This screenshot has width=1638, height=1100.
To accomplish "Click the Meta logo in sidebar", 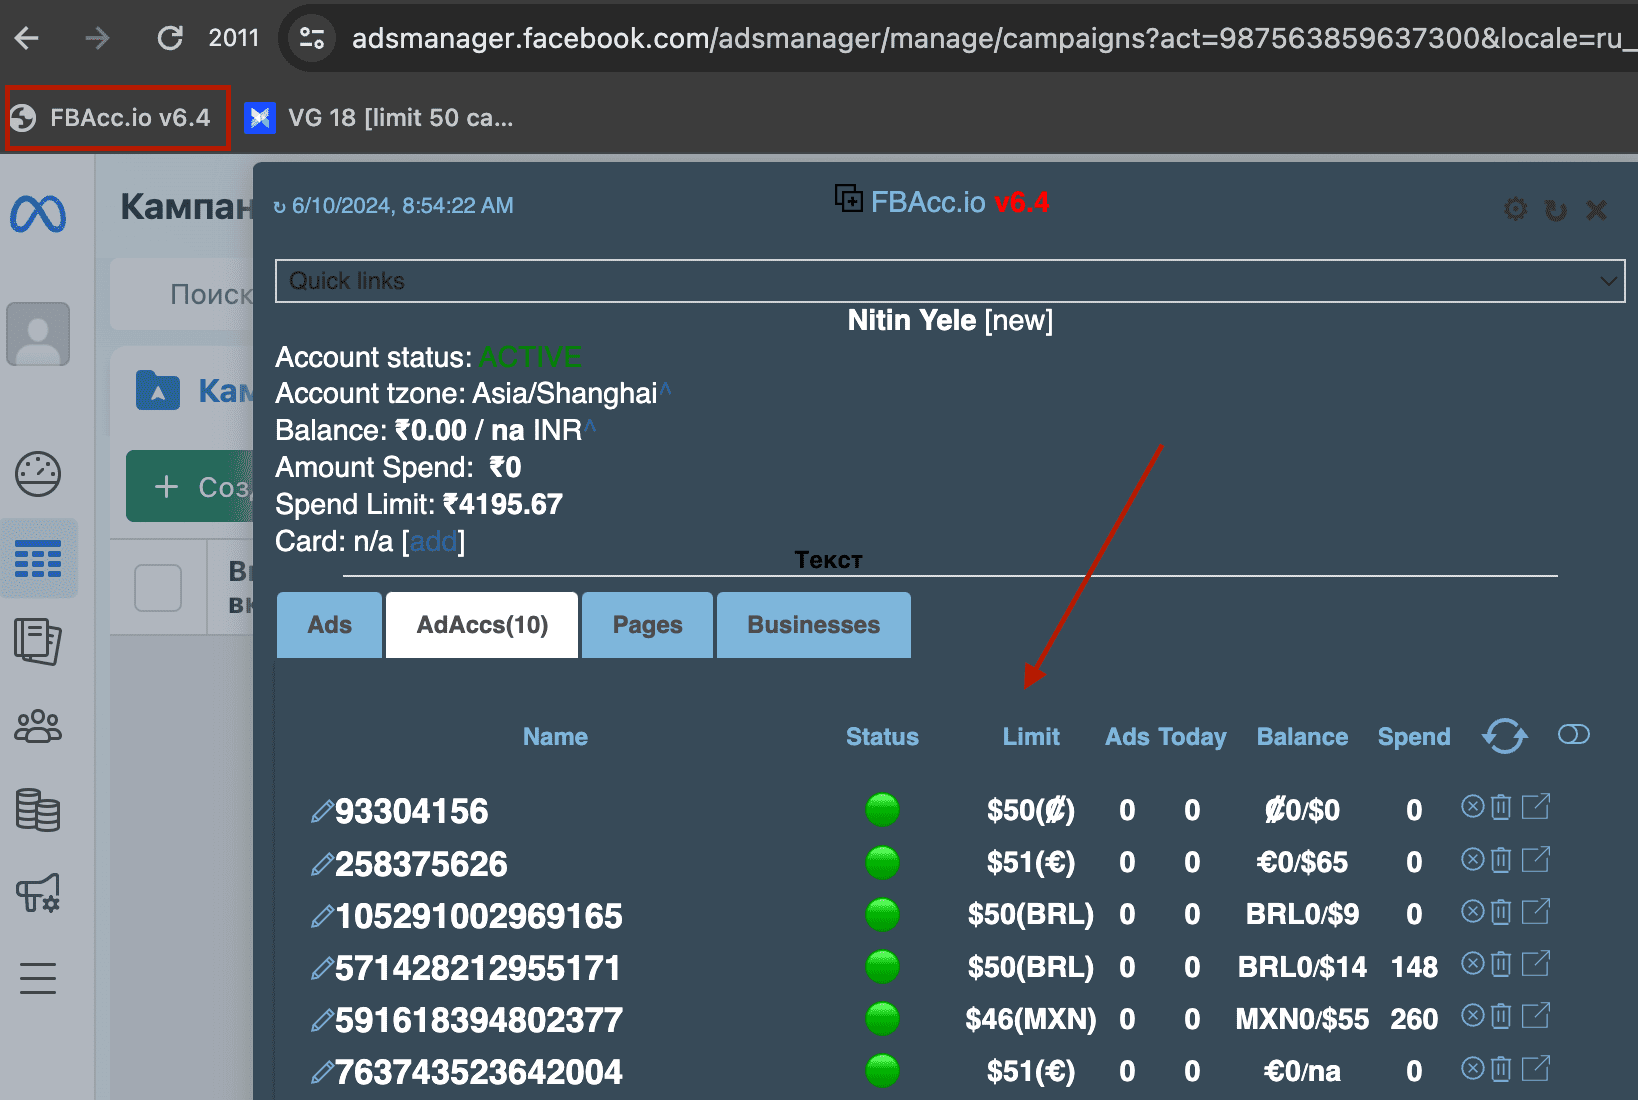I will [38, 214].
